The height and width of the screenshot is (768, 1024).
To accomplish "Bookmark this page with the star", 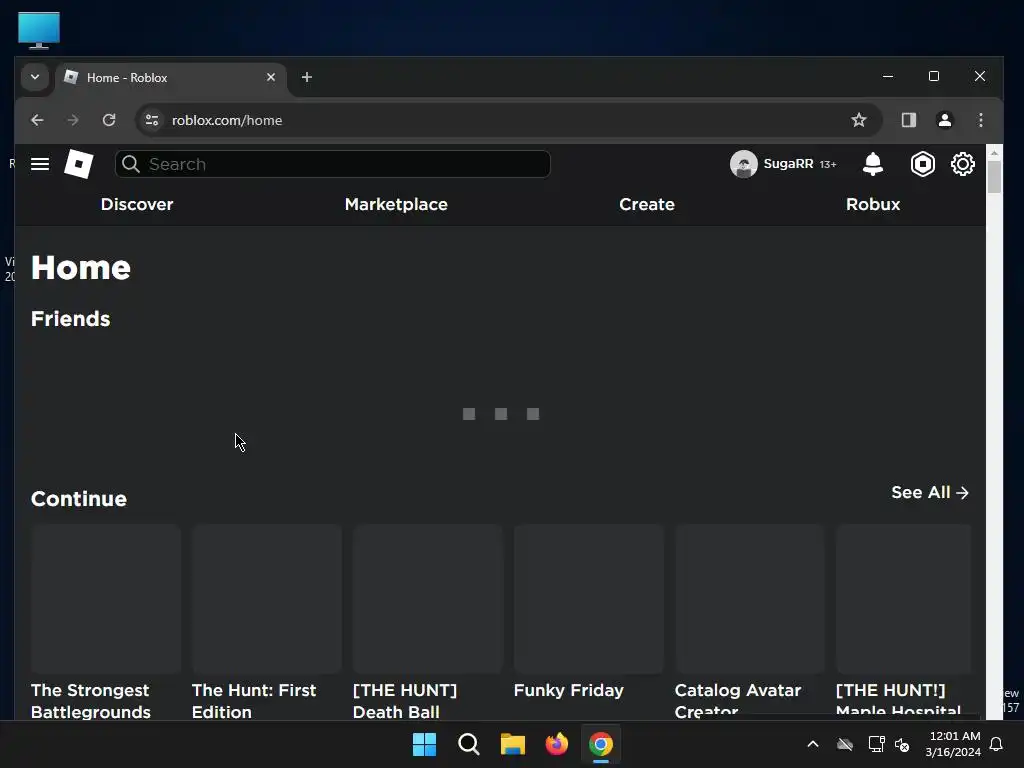I will [x=858, y=120].
